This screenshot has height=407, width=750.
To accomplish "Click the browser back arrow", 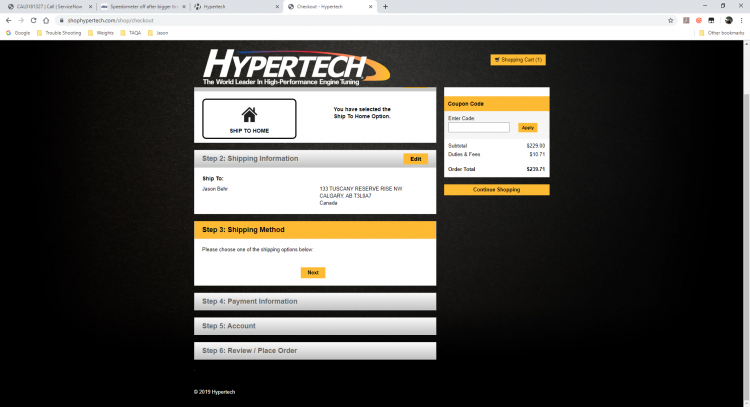I will point(8,21).
